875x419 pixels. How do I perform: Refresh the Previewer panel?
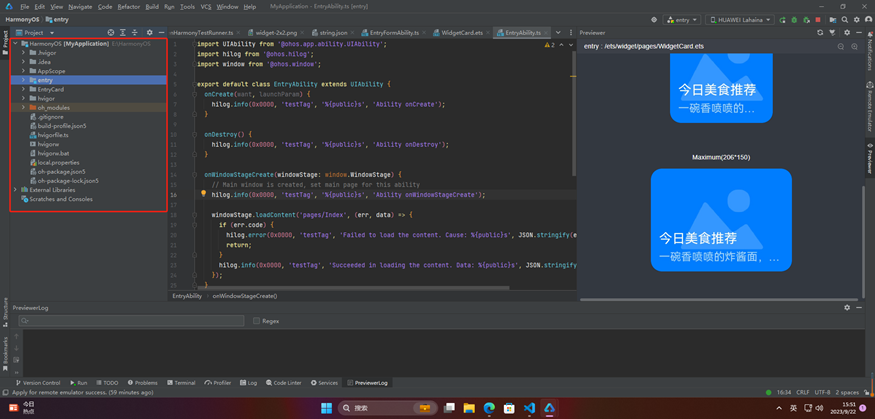coord(820,32)
